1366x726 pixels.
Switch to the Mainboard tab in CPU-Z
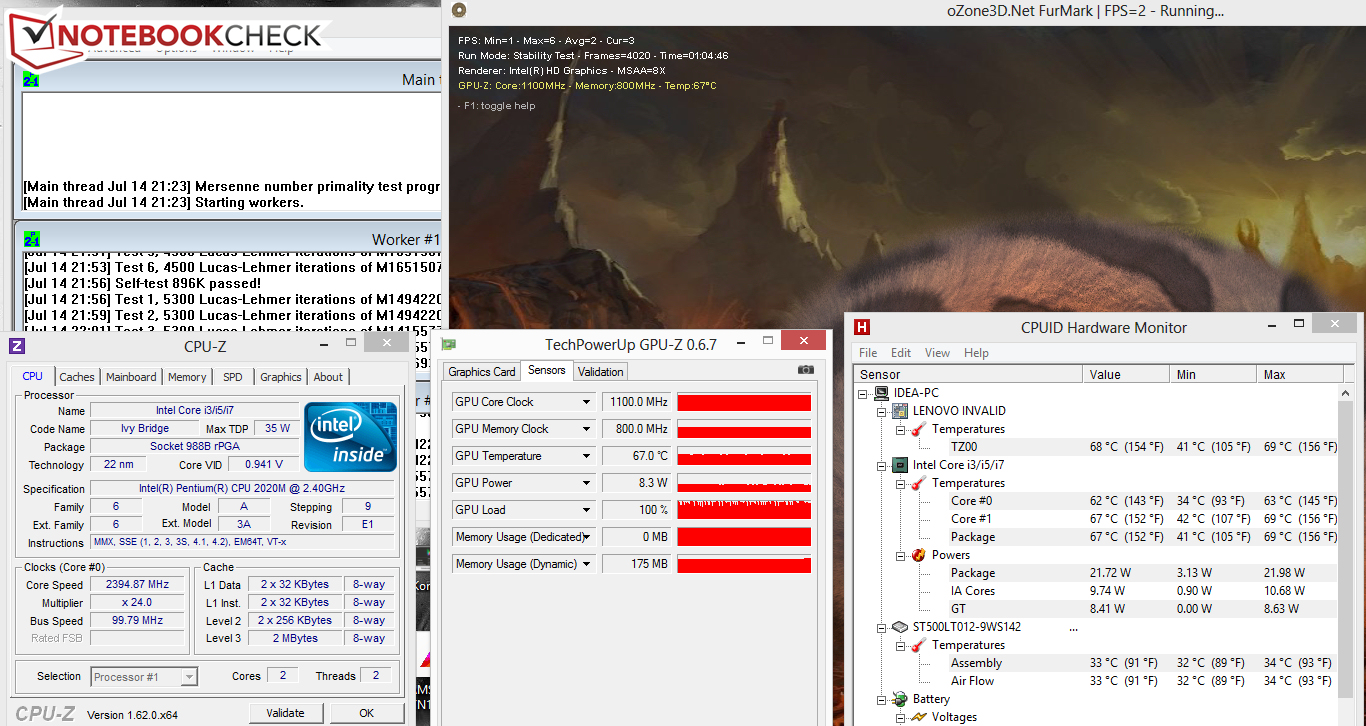pyautogui.click(x=131, y=377)
